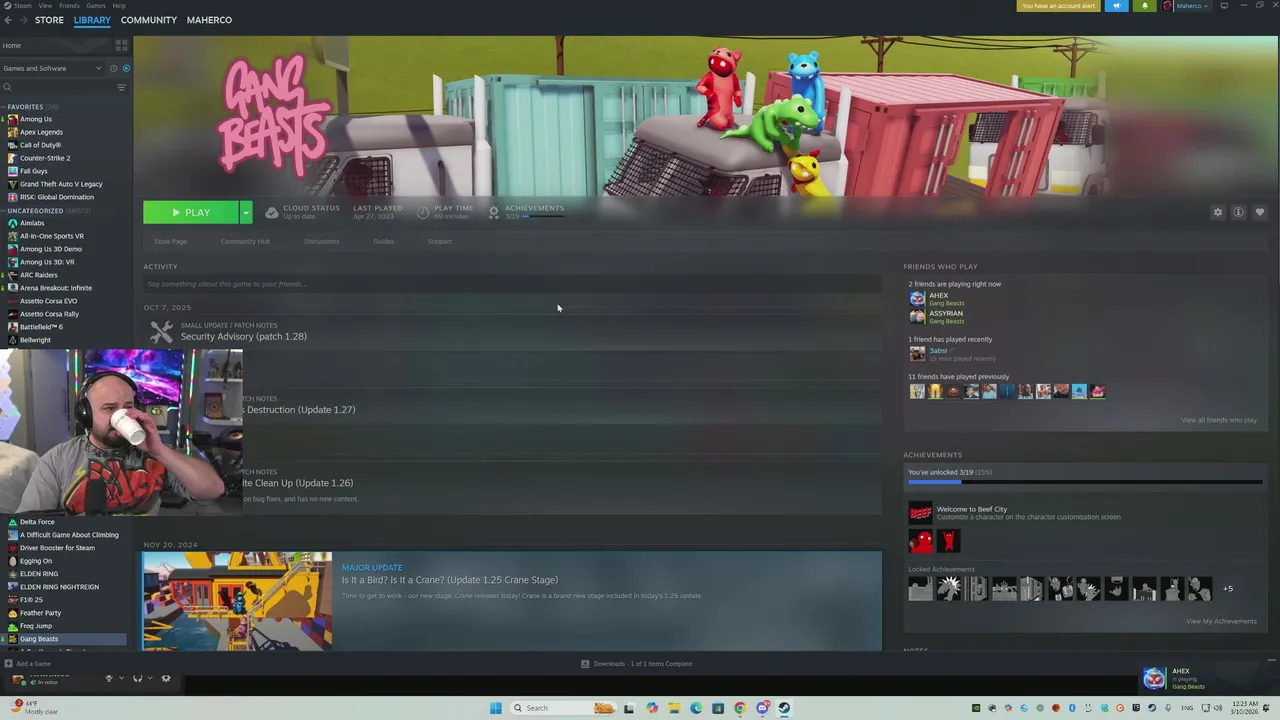Click the downloads status icon
Screen dimensions: 1280x720
click(586, 664)
